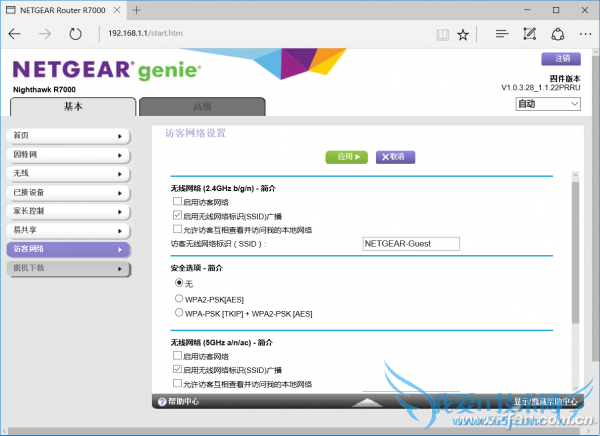
Task: Open a new browser tab plus
Action: point(136,10)
